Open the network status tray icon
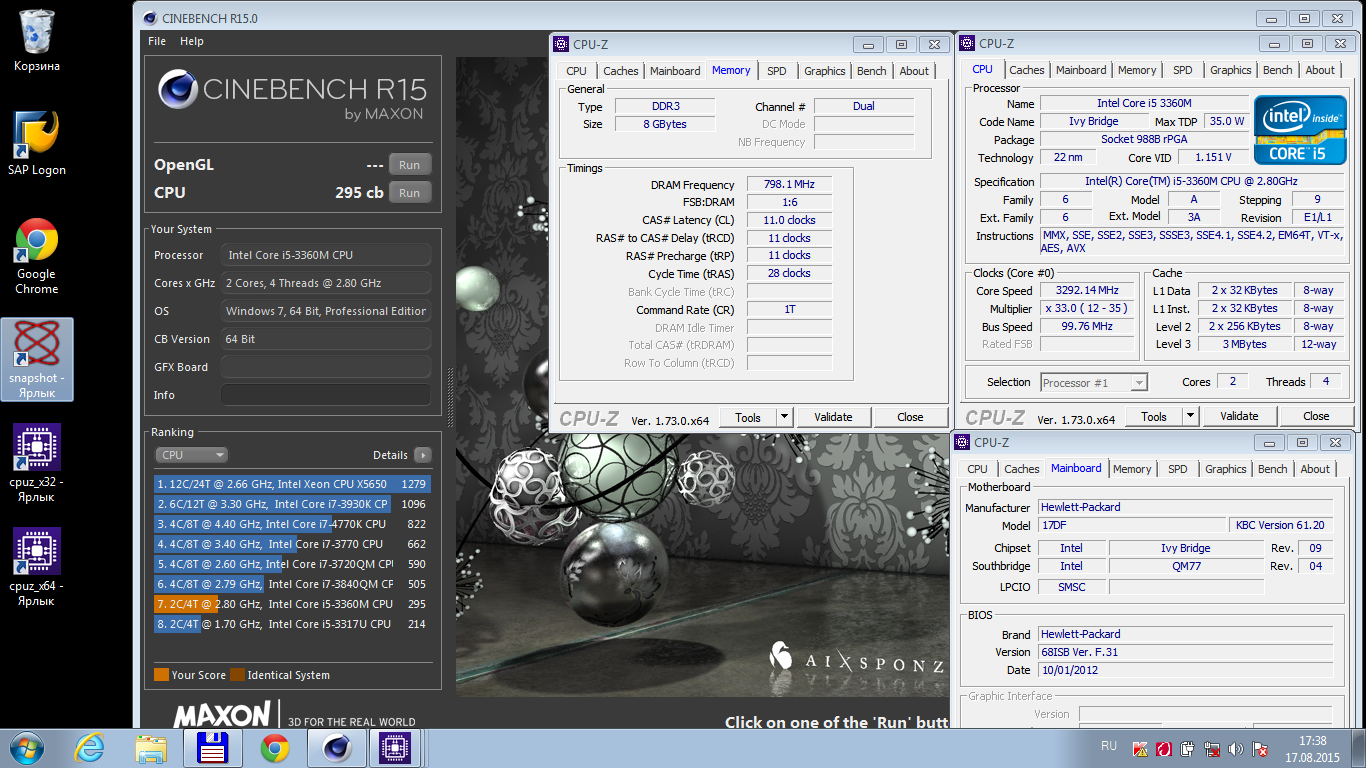1366x768 pixels. click(1212, 748)
